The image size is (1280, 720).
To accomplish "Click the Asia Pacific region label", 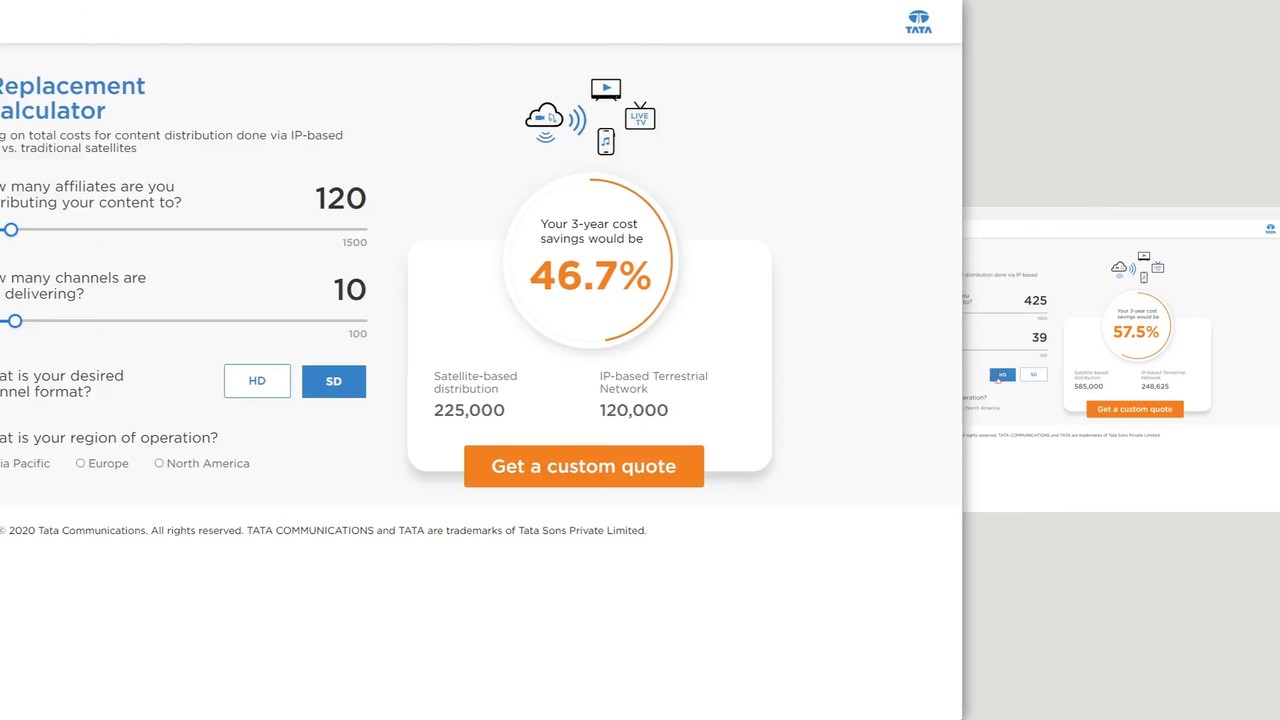I will (25, 464).
